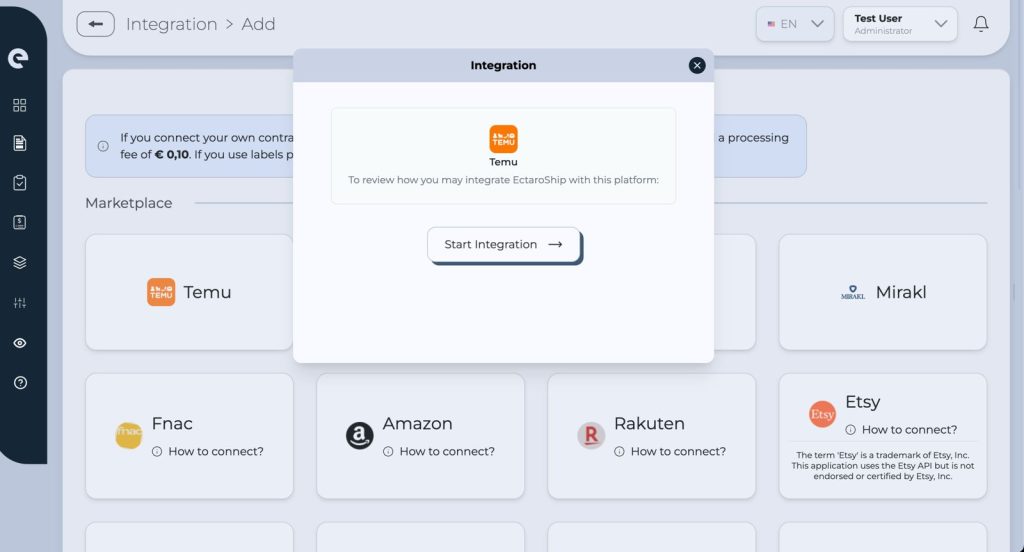Open the document list icon in sidebar
The width and height of the screenshot is (1024, 552).
click(x=20, y=143)
